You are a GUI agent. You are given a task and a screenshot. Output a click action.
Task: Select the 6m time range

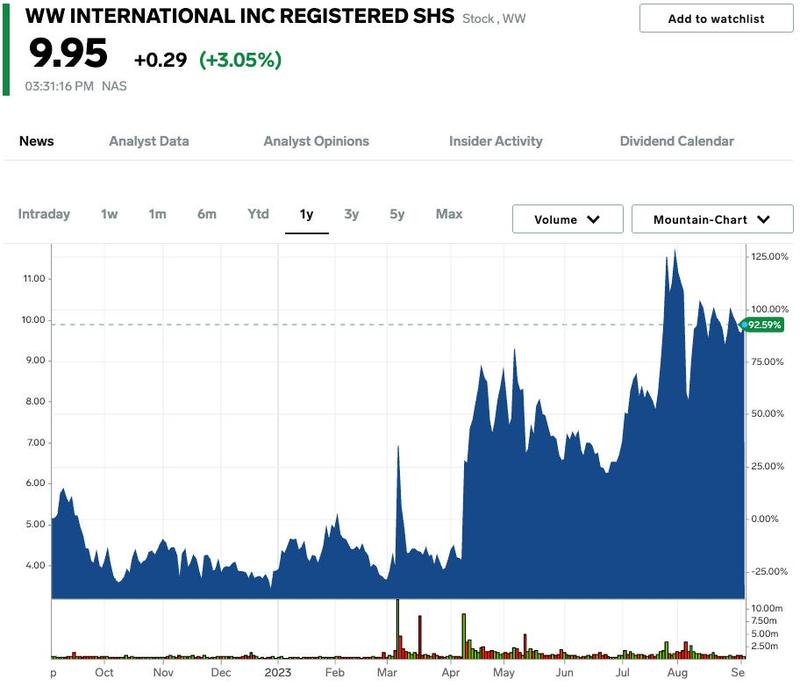click(x=207, y=214)
